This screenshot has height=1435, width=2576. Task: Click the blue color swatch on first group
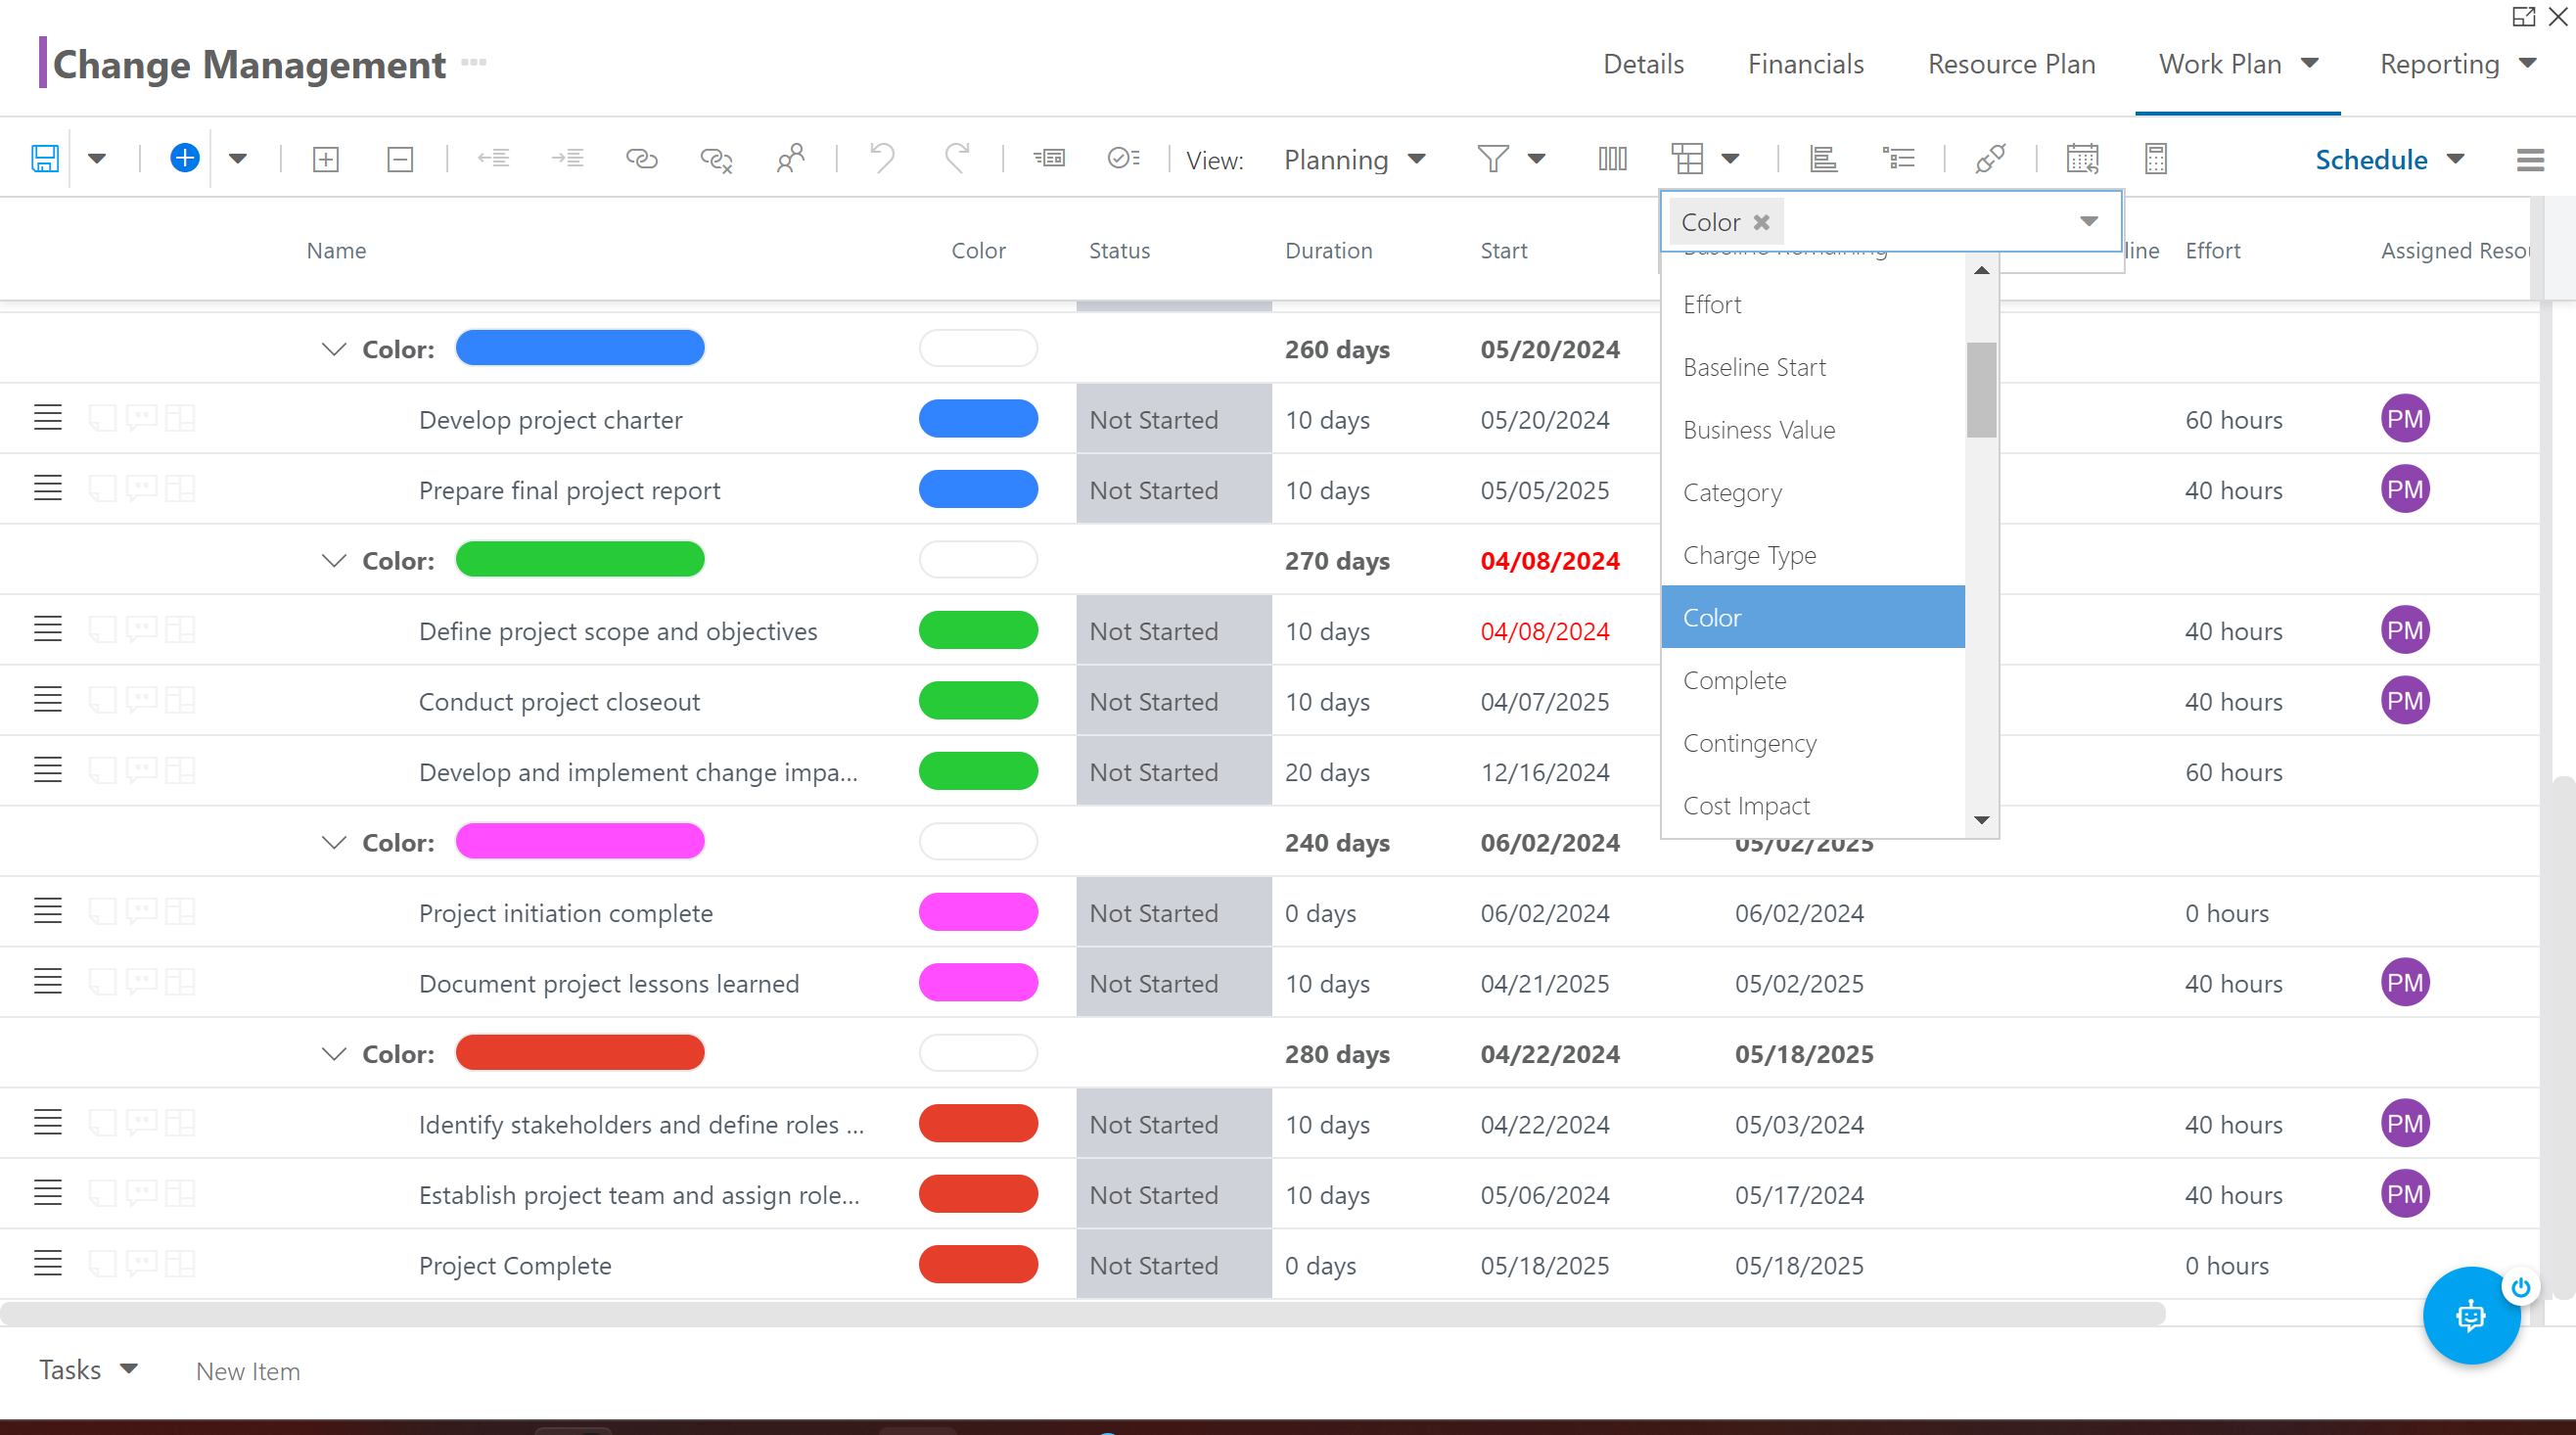coord(579,348)
